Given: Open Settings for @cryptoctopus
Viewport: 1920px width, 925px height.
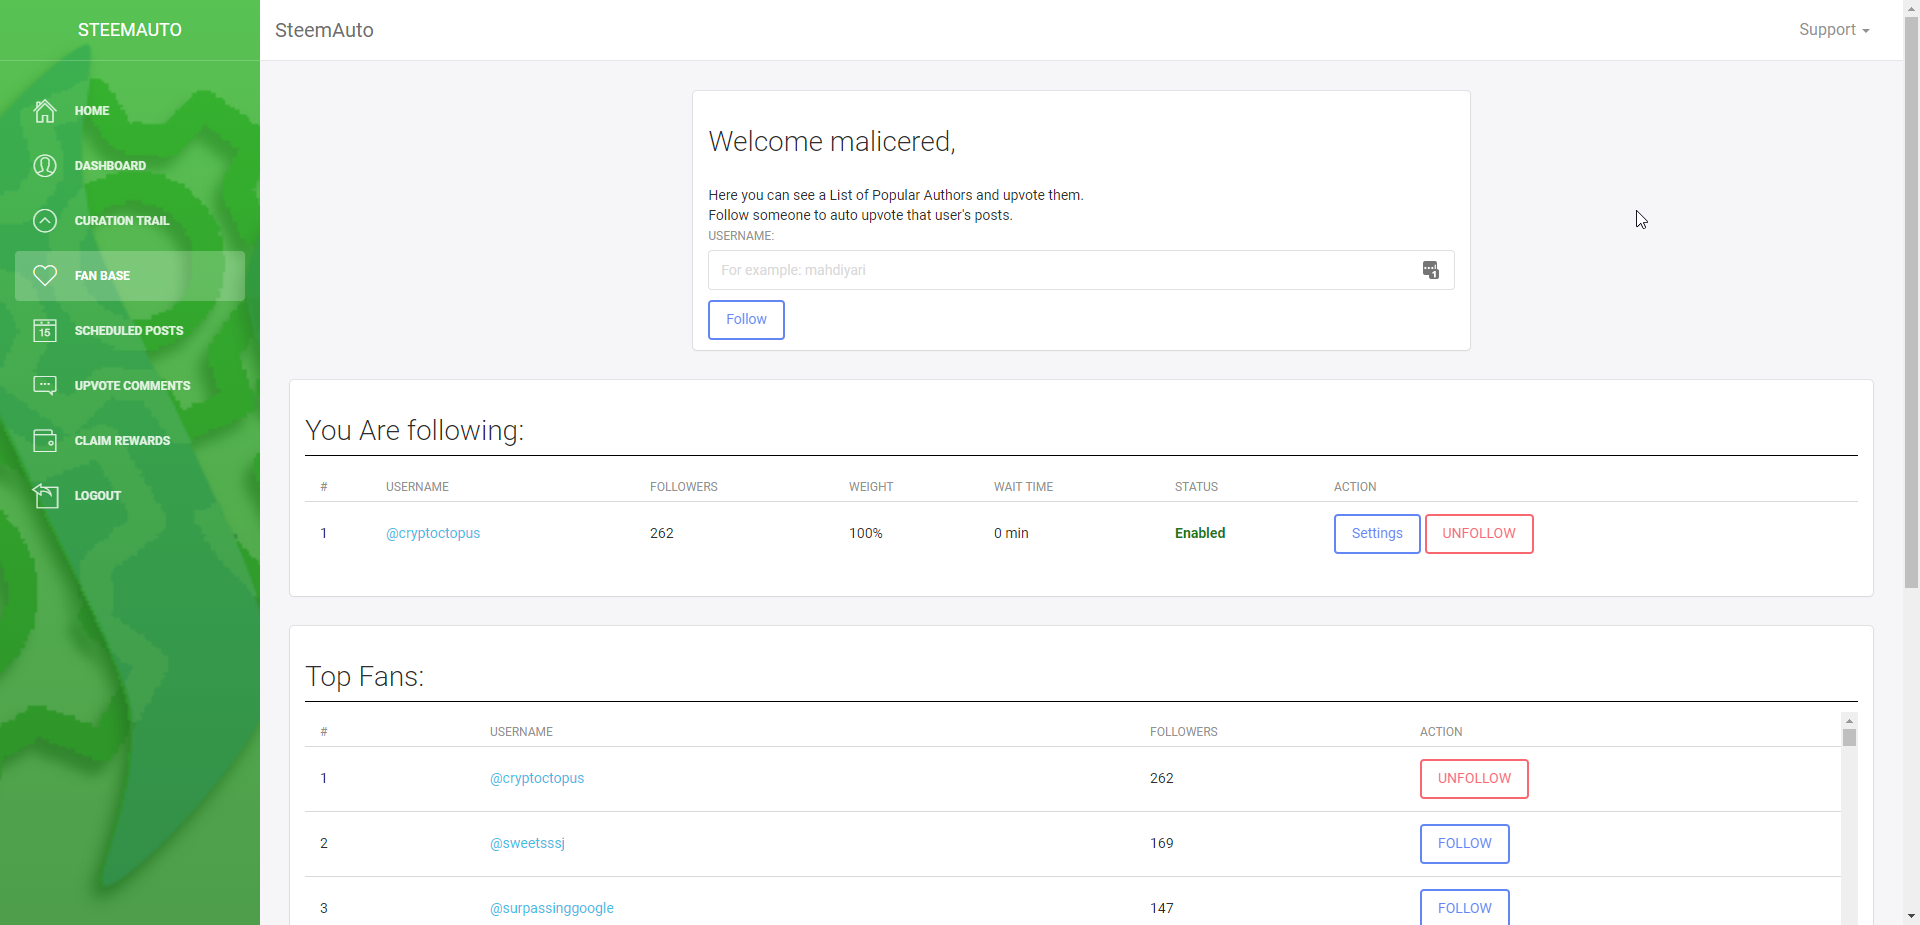Looking at the screenshot, I should click(x=1377, y=534).
